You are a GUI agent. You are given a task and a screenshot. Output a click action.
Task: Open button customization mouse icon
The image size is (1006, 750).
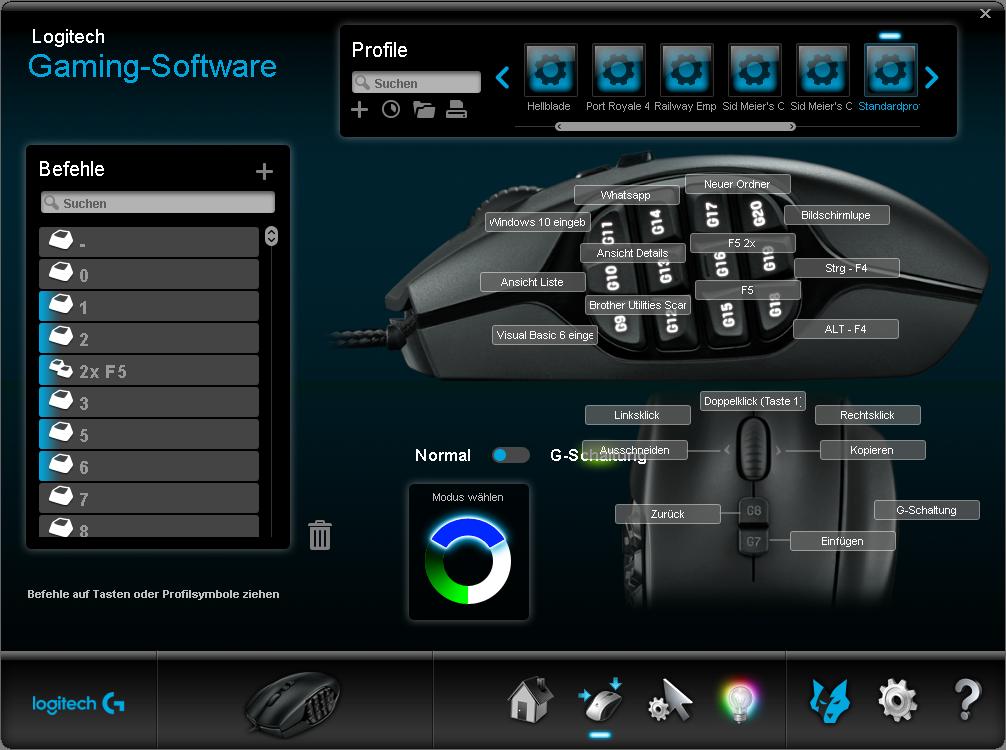pos(601,700)
